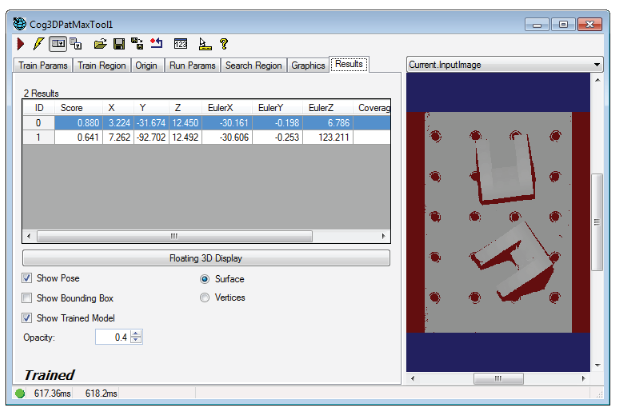Select result row header ID 0
This screenshot has height=414, width=620.
tap(38, 123)
